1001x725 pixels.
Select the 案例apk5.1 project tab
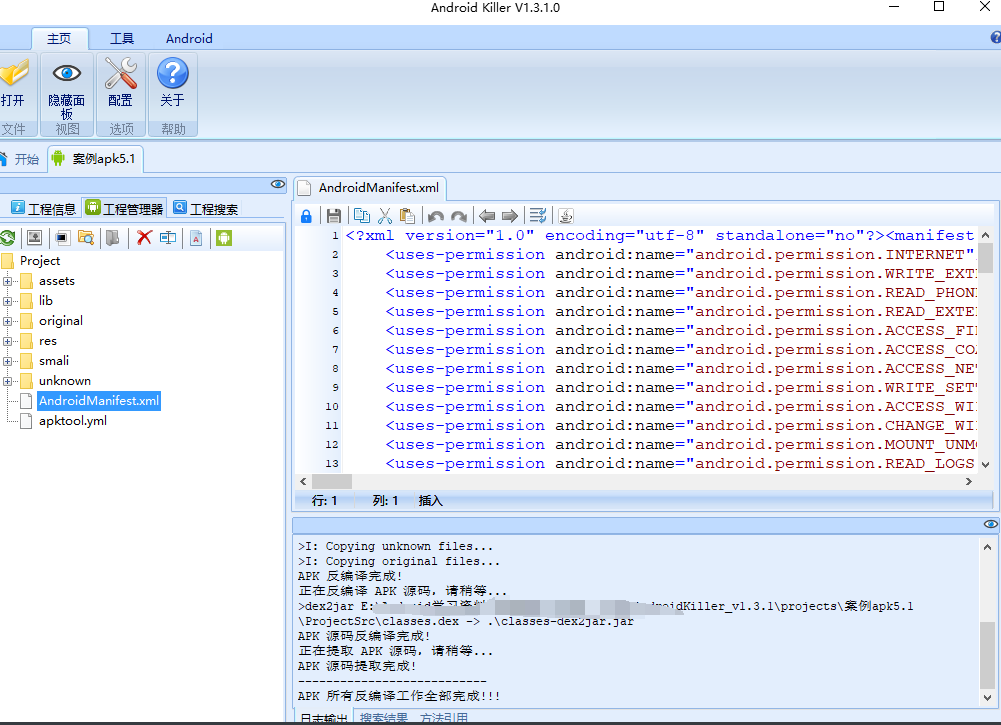coord(95,159)
